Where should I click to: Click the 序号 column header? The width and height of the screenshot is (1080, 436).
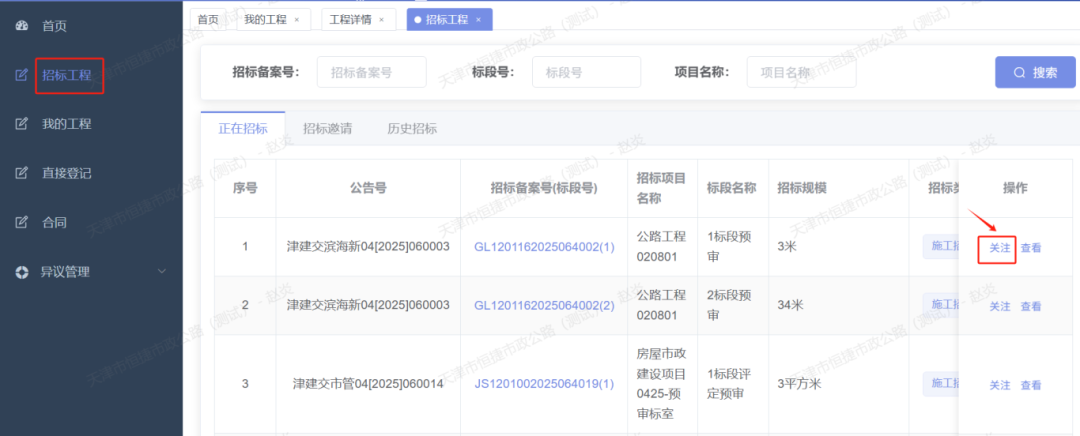(x=245, y=188)
